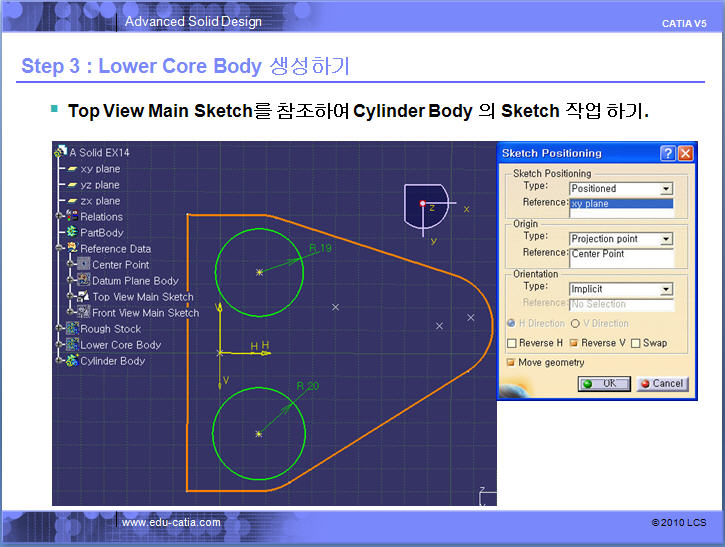
Task: Click the No Selection orientation reference field
Action: (621, 304)
